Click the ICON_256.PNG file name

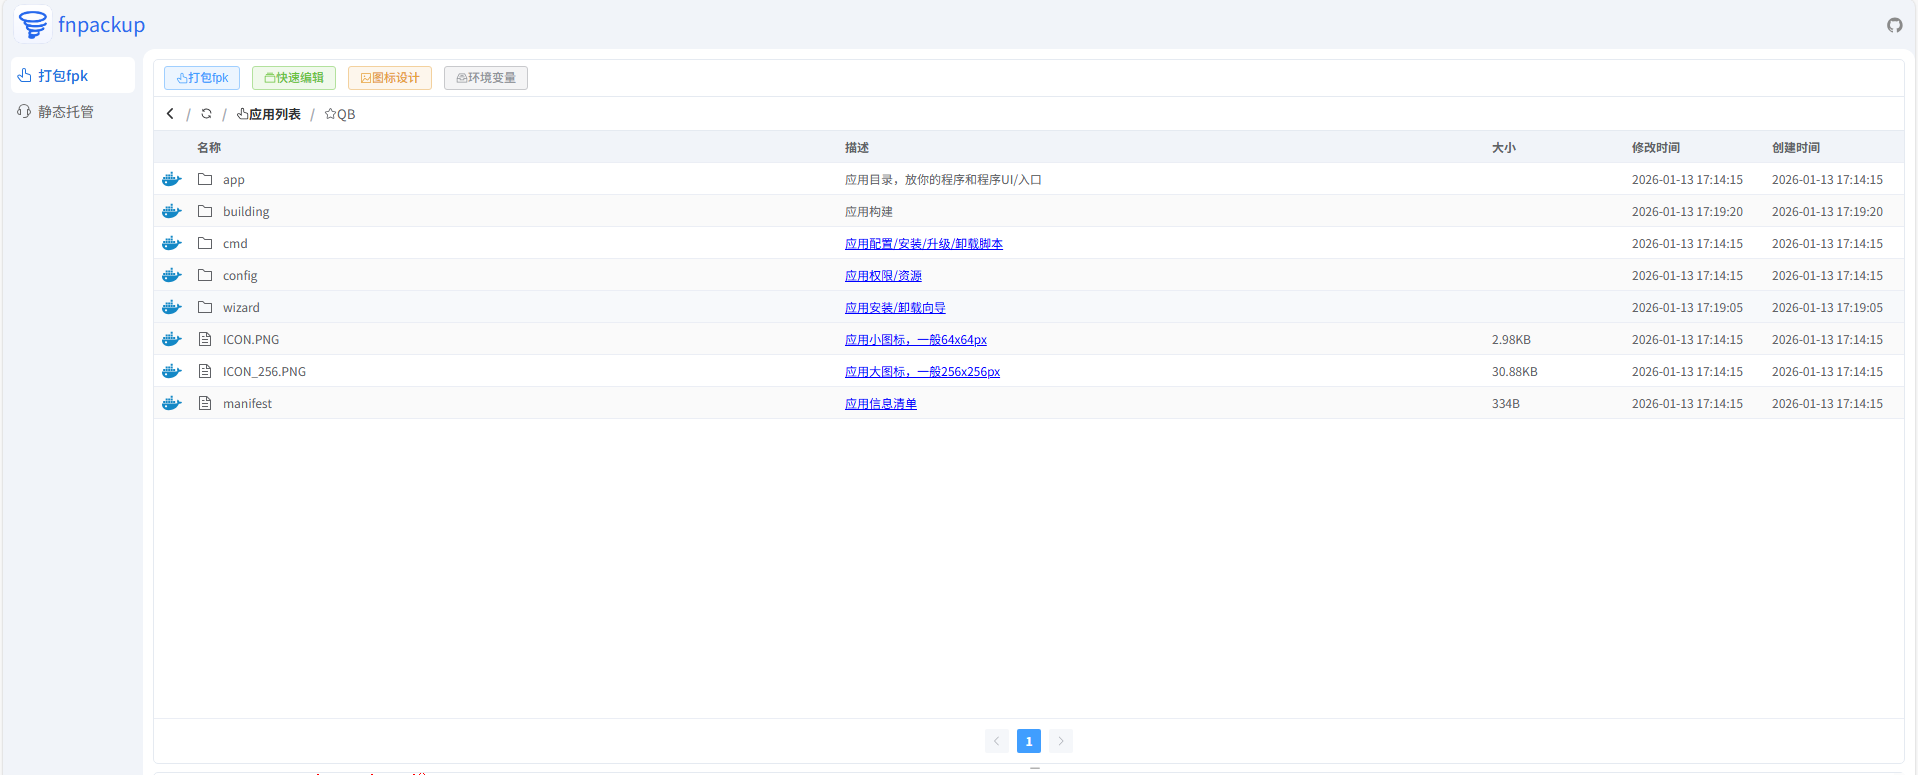point(264,371)
